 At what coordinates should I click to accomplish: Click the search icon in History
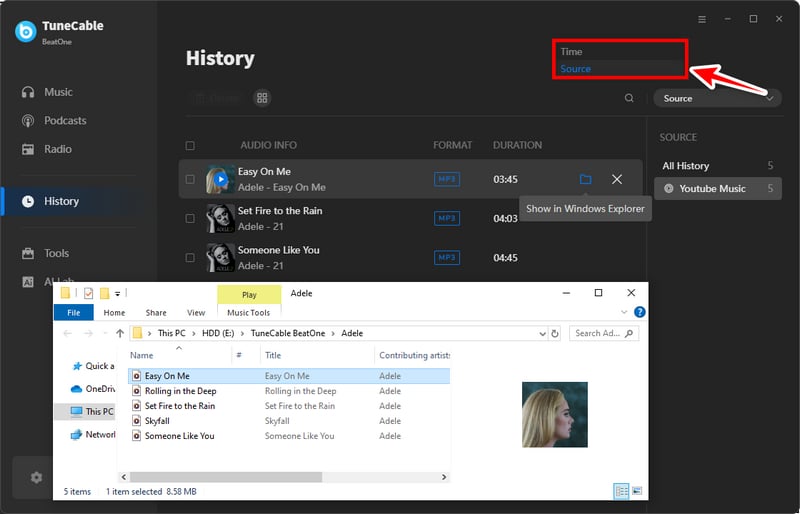tap(629, 98)
